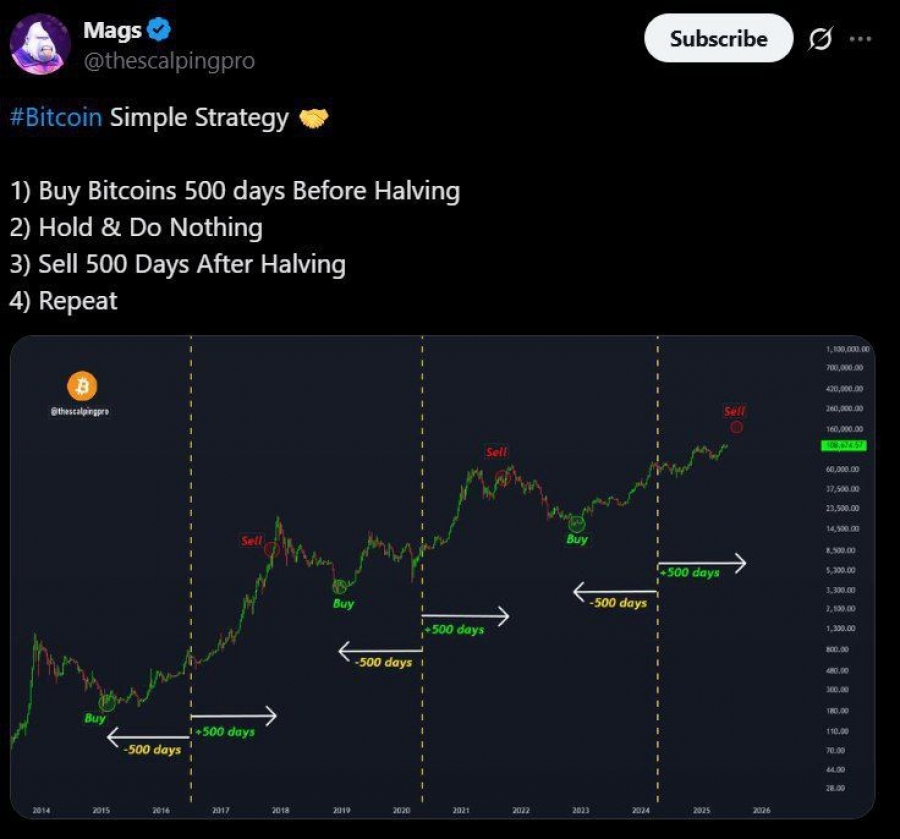Image resolution: width=900 pixels, height=839 pixels.
Task: Click the 2025 red Sell circle marker
Action: pos(736,427)
